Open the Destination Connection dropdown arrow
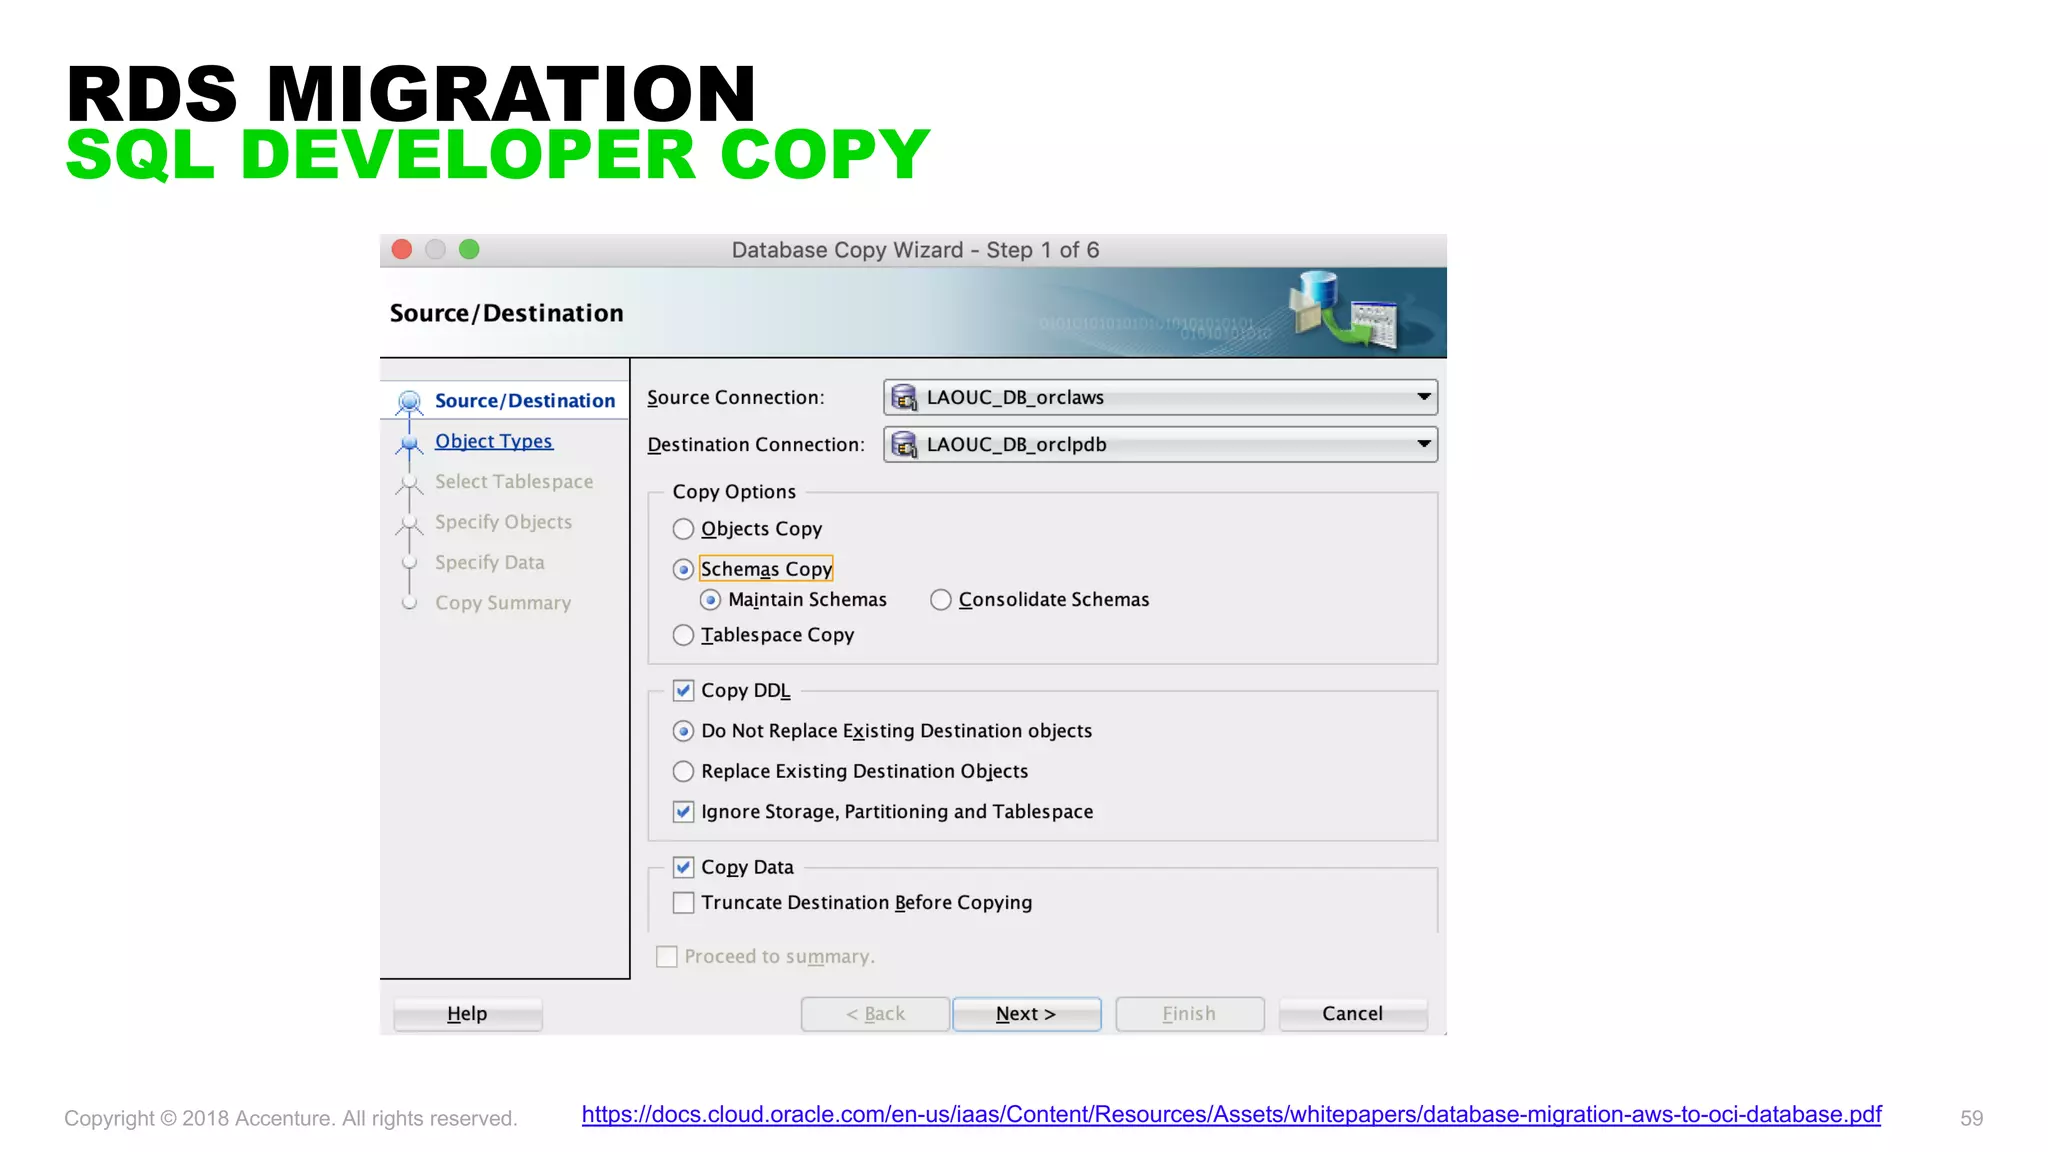2048x1152 pixels. (x=1423, y=444)
